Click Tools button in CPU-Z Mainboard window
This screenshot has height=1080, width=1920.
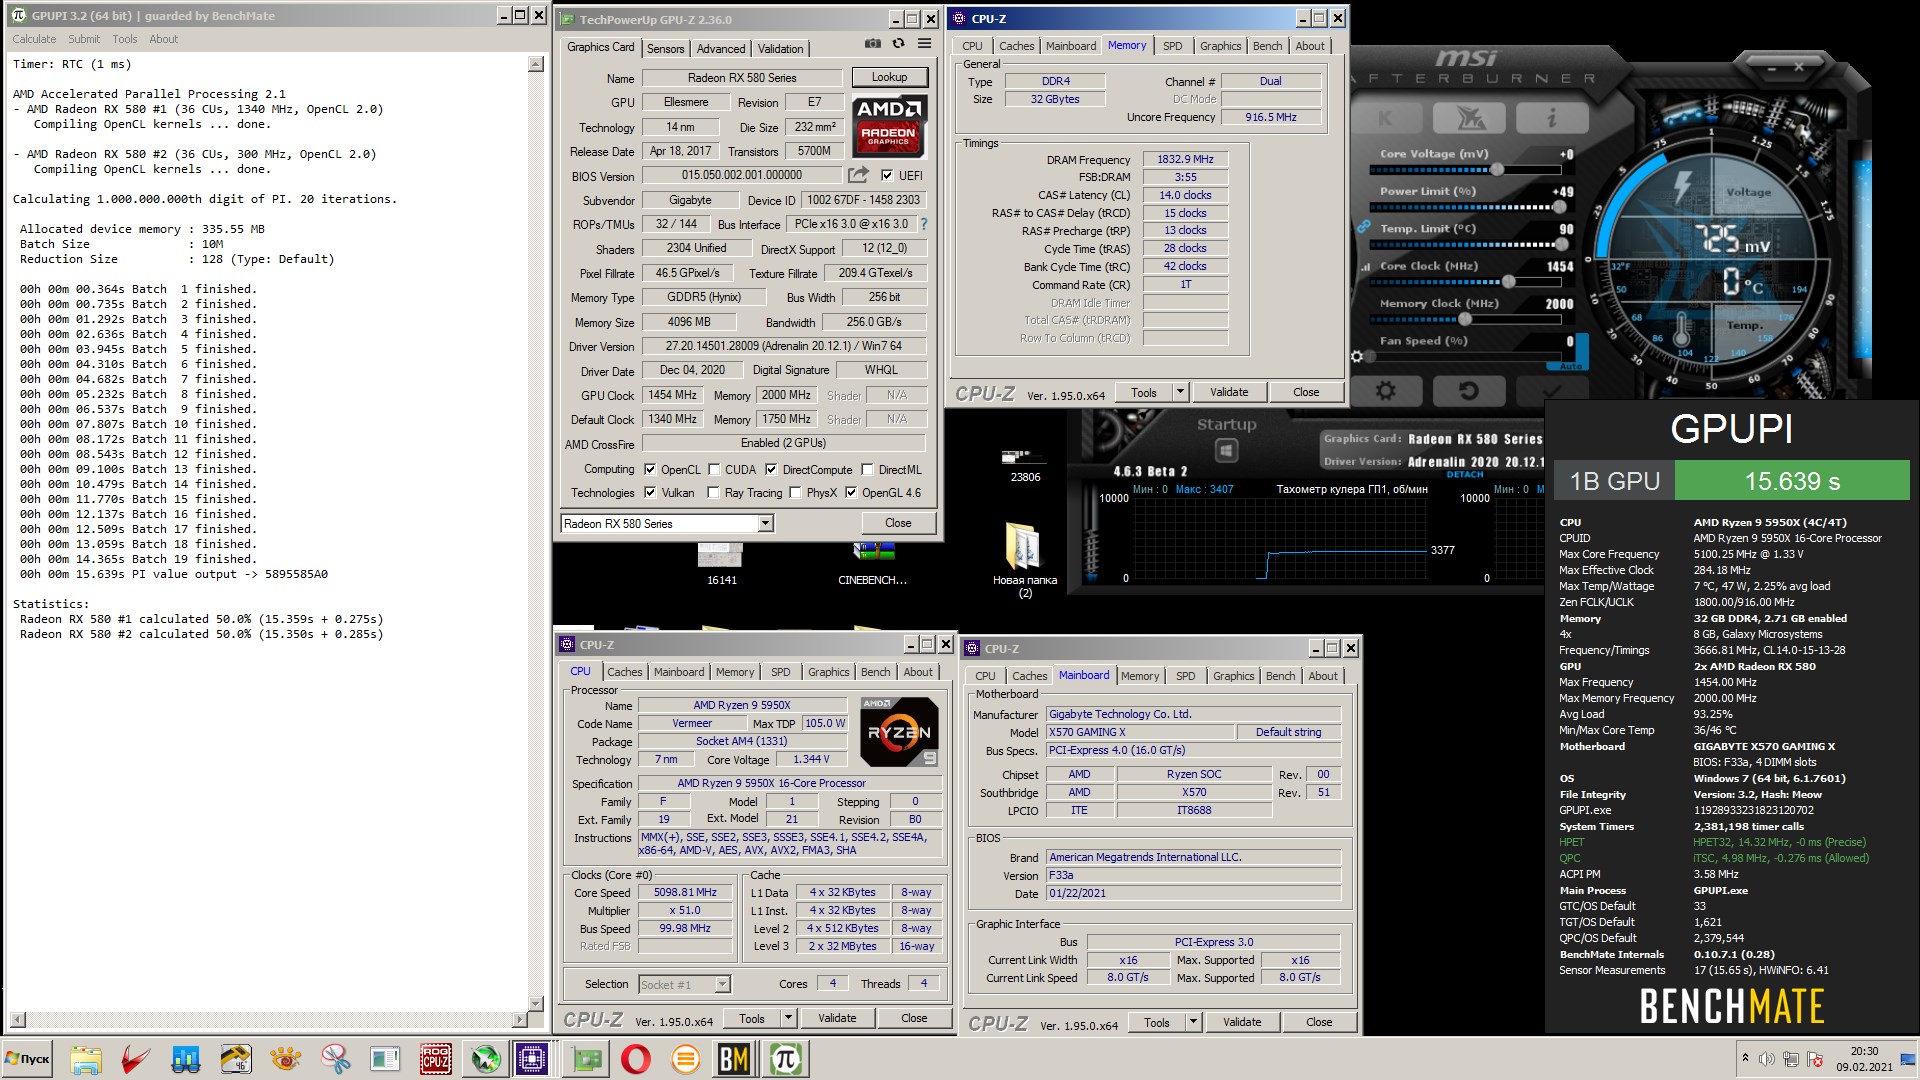[1157, 1022]
